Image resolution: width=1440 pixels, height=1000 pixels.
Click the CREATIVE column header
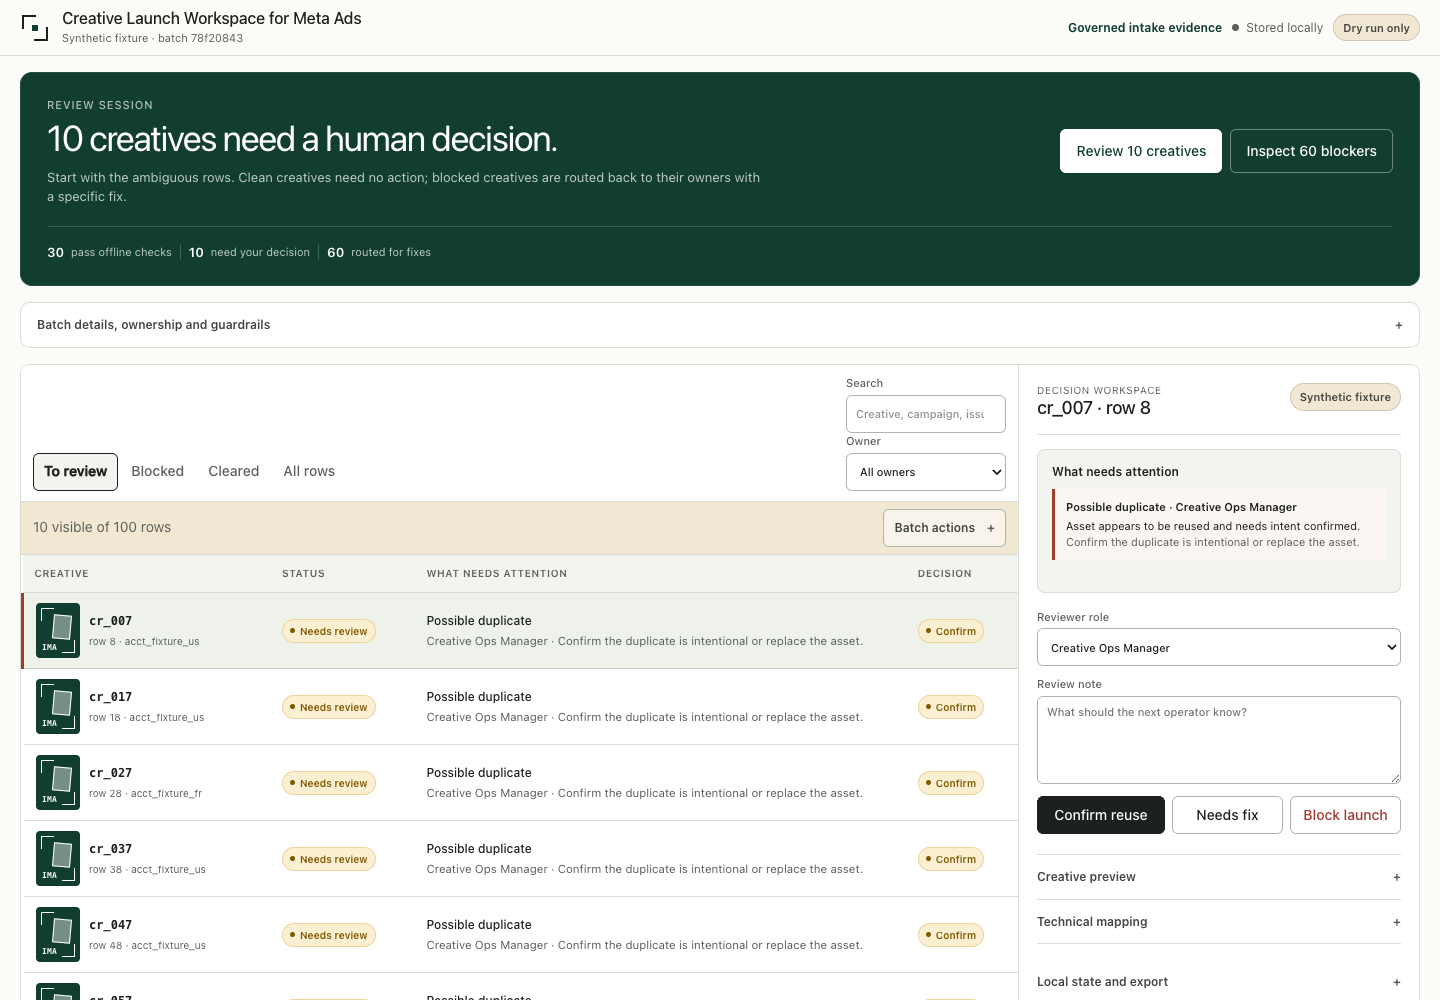62,574
